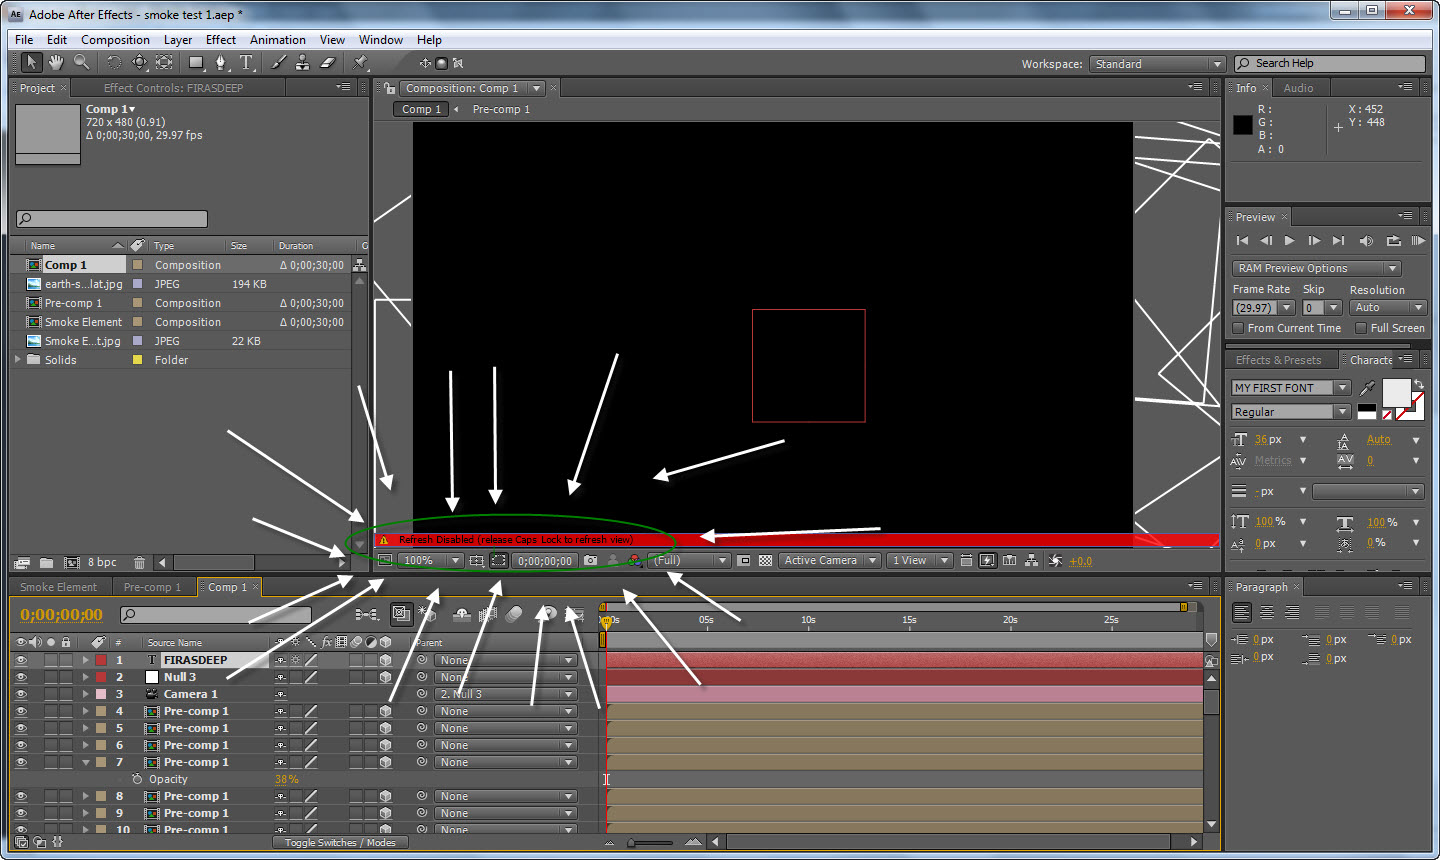Select the Zoom magnifier tool
This screenshot has height=860, width=1440.
click(81, 62)
